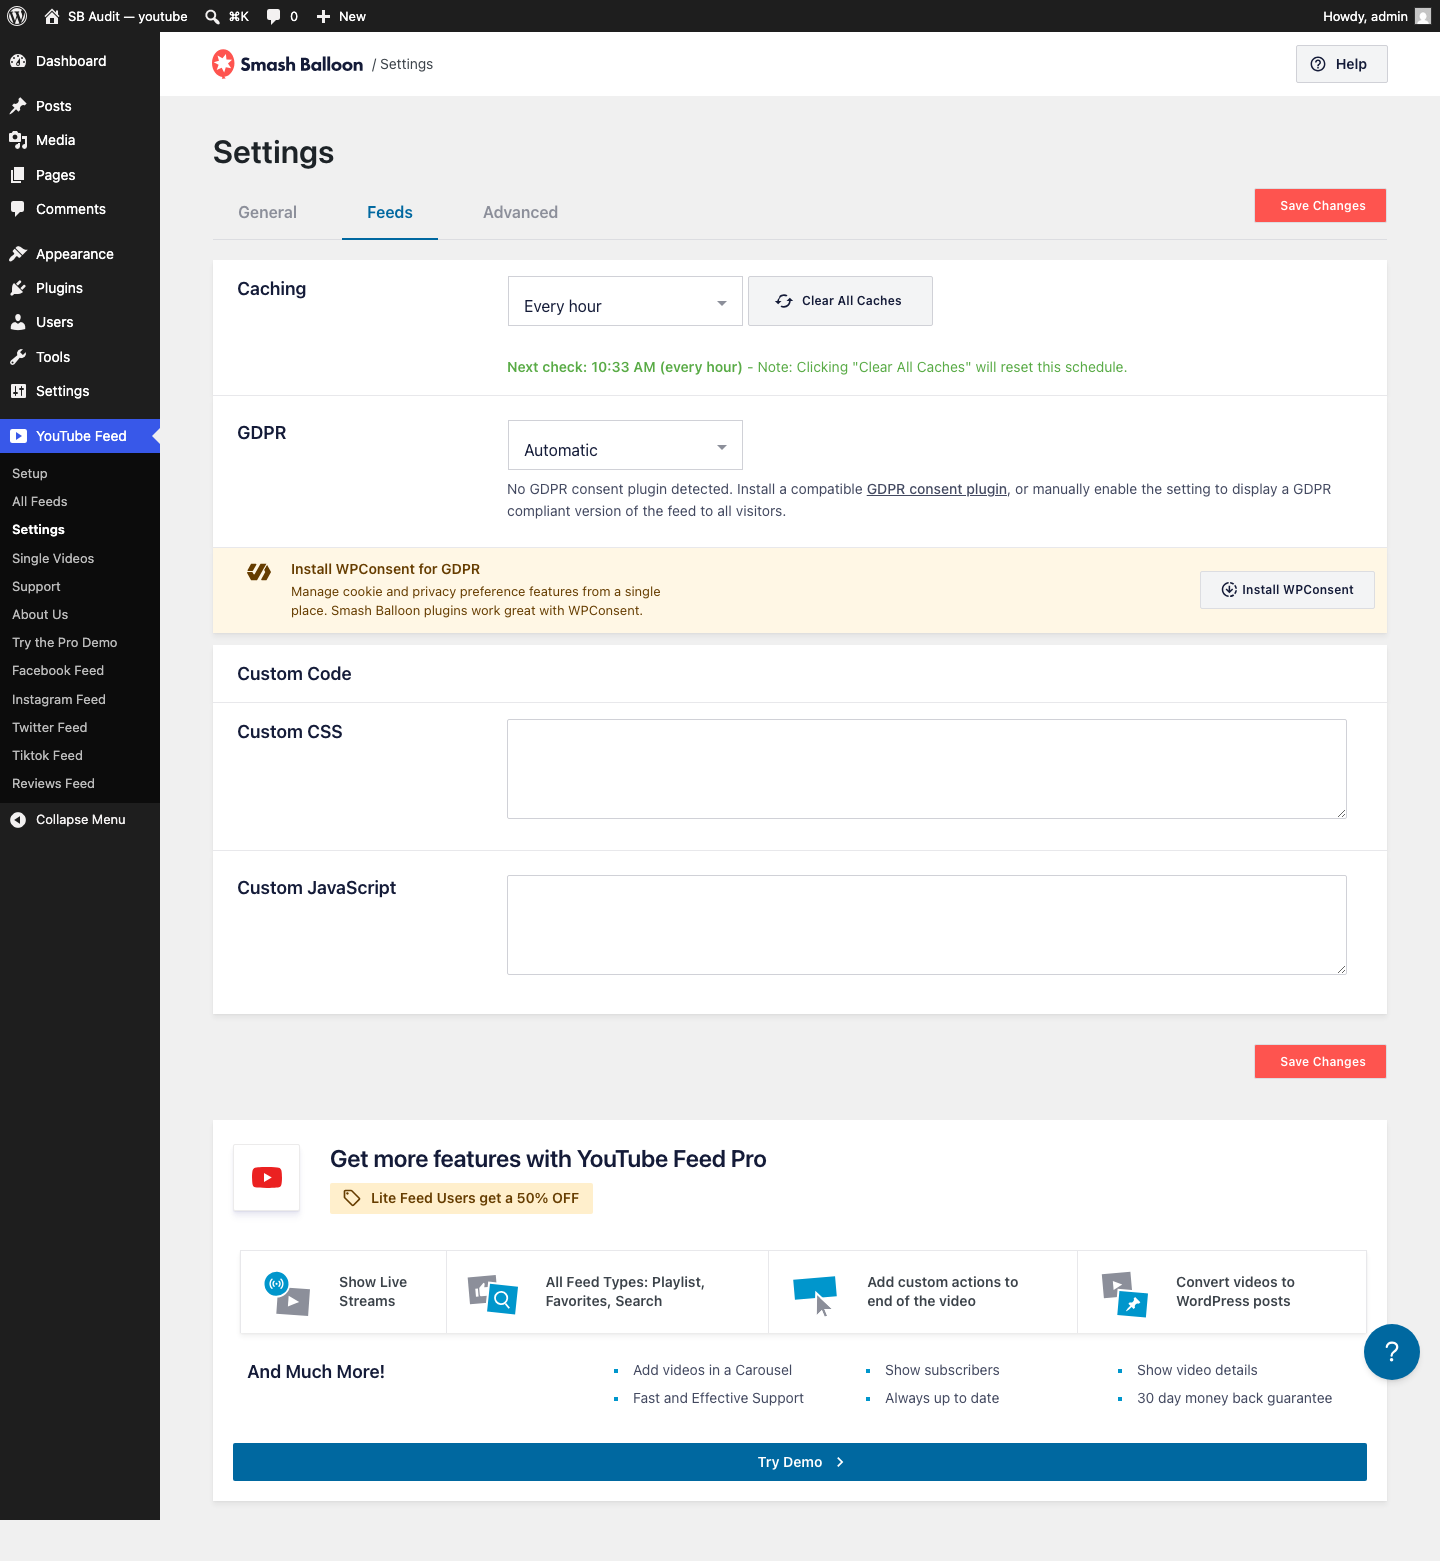Click the Lite Feed Users 50% OFF badge

tap(461, 1198)
